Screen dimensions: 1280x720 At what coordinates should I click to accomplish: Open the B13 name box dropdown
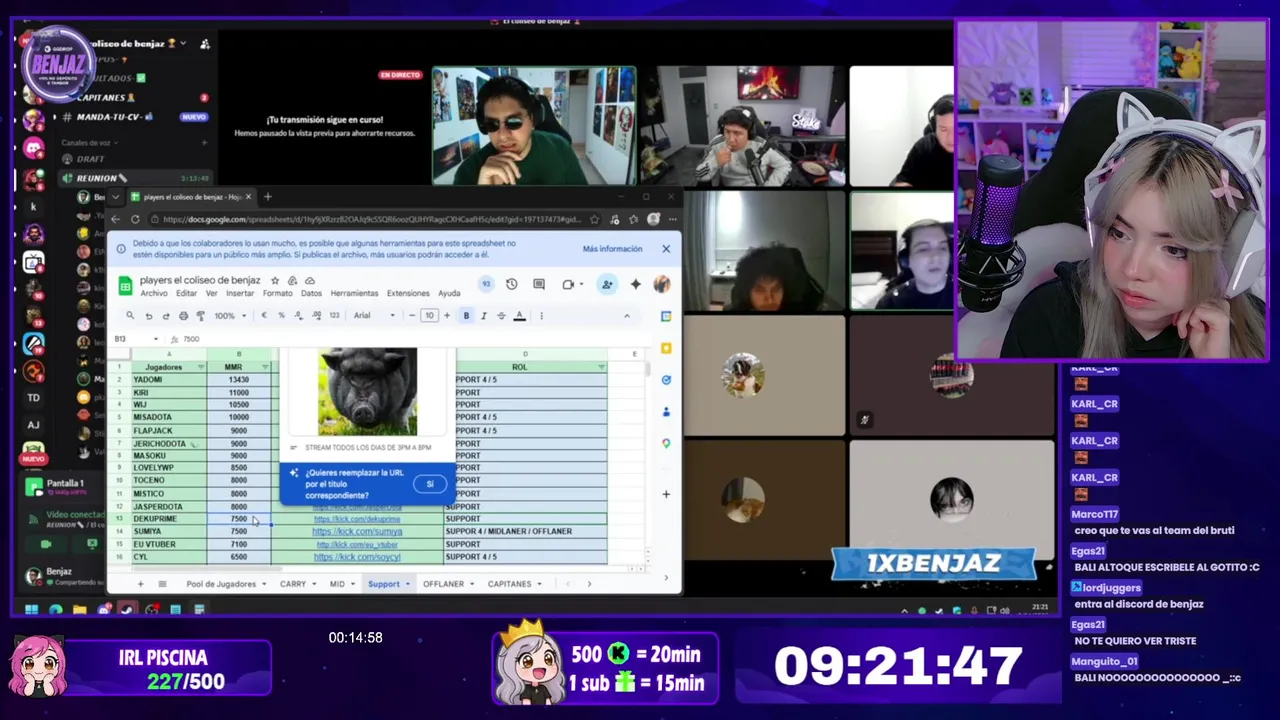156,339
